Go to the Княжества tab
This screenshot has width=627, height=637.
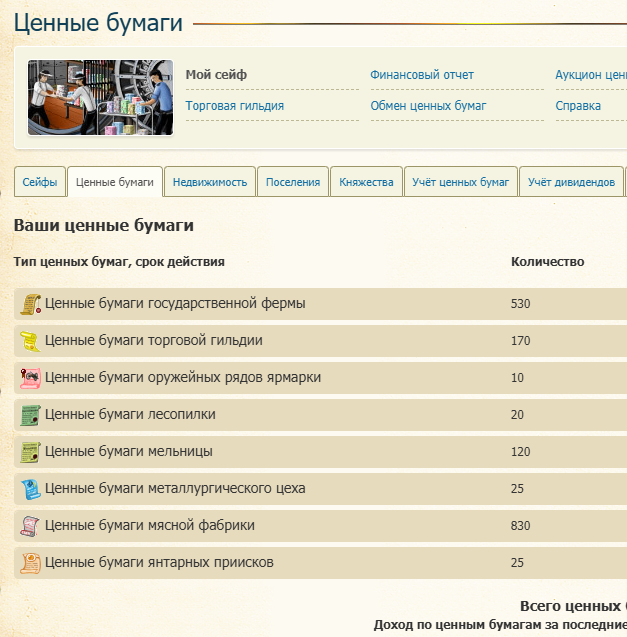click(366, 182)
